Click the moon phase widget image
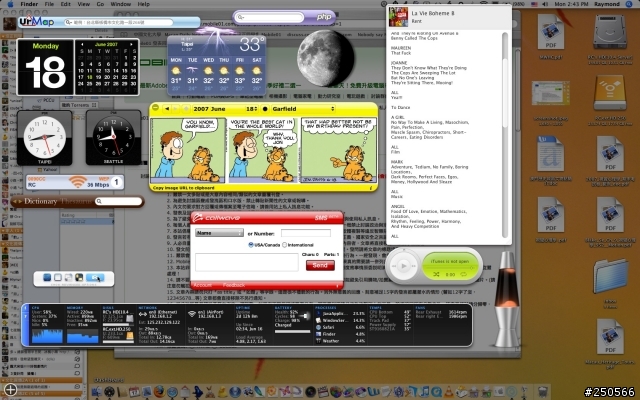The image size is (640, 400). click(x=326, y=58)
